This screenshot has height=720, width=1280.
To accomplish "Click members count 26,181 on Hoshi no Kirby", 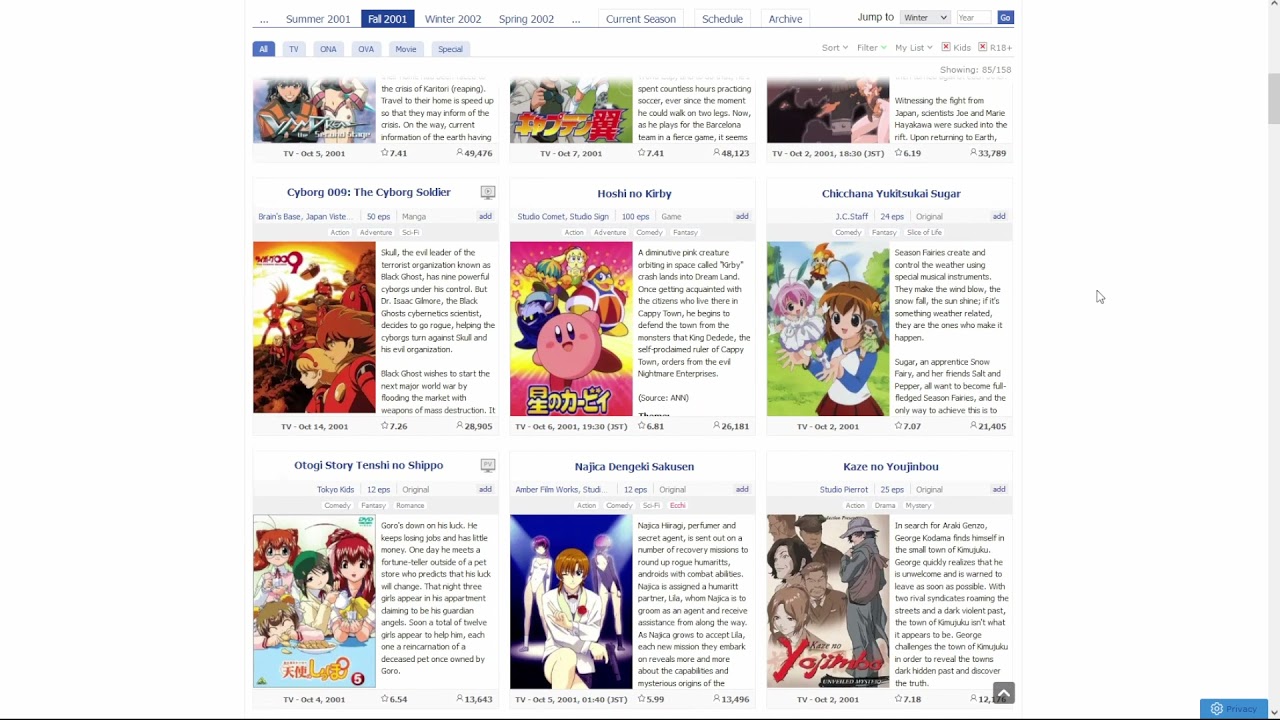I will [732, 426].
